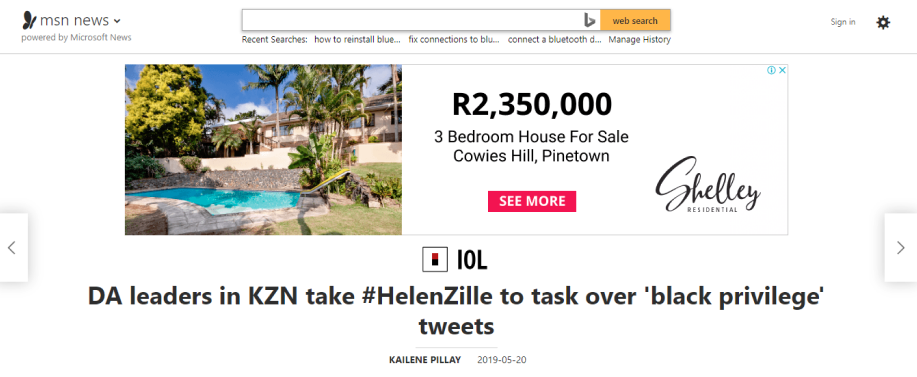Go to next article arrow
Screen dimensions: 917x377
(x=901, y=247)
